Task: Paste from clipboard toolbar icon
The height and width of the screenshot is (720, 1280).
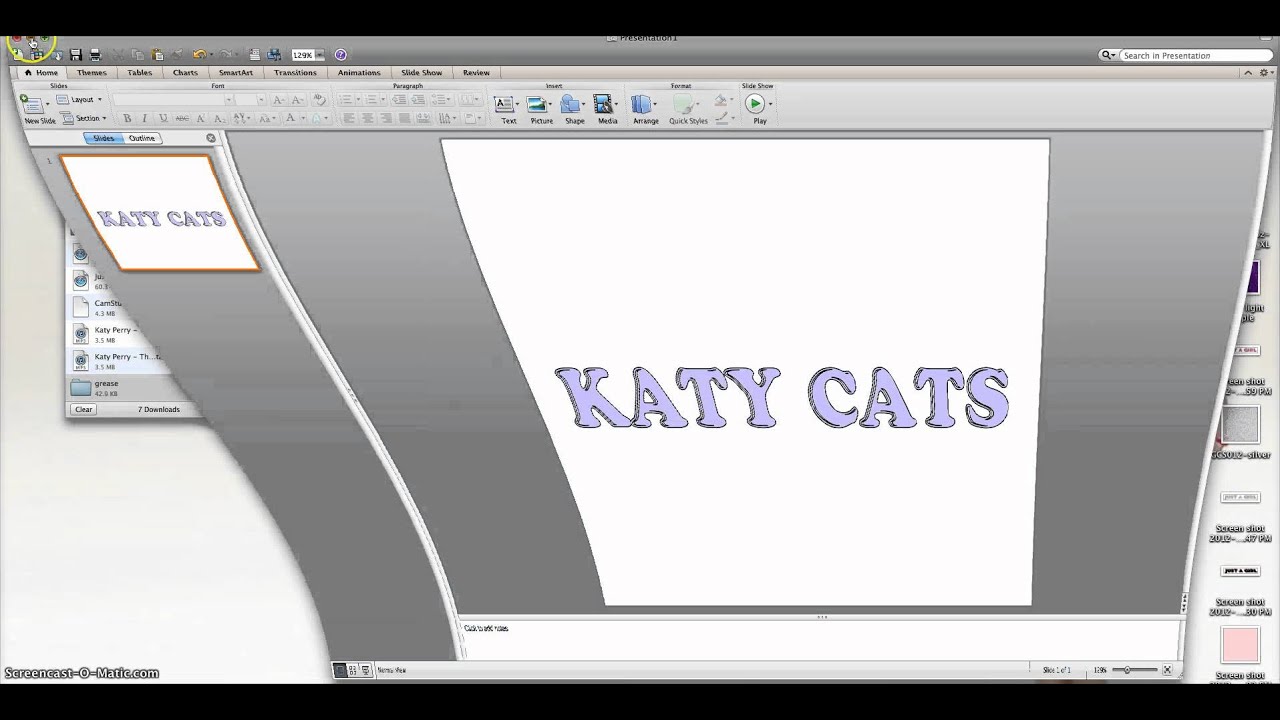Action: [157, 55]
